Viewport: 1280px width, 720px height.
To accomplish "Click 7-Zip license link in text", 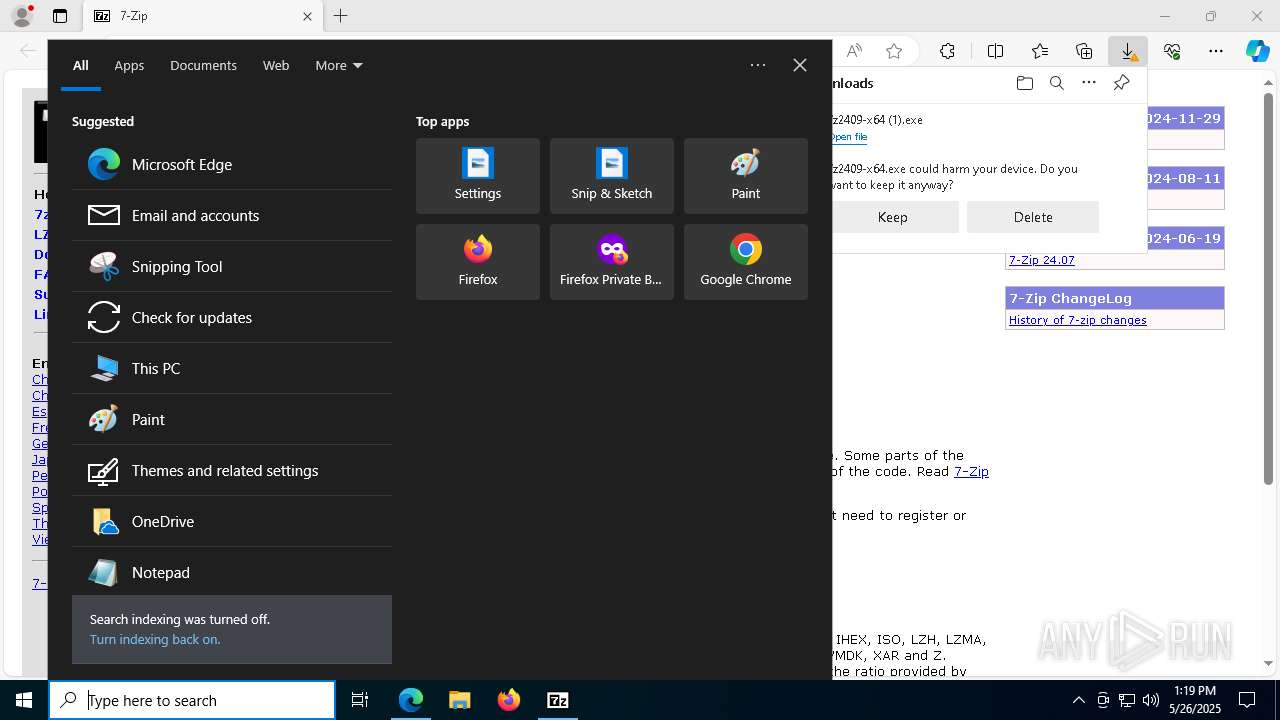I will (971, 471).
